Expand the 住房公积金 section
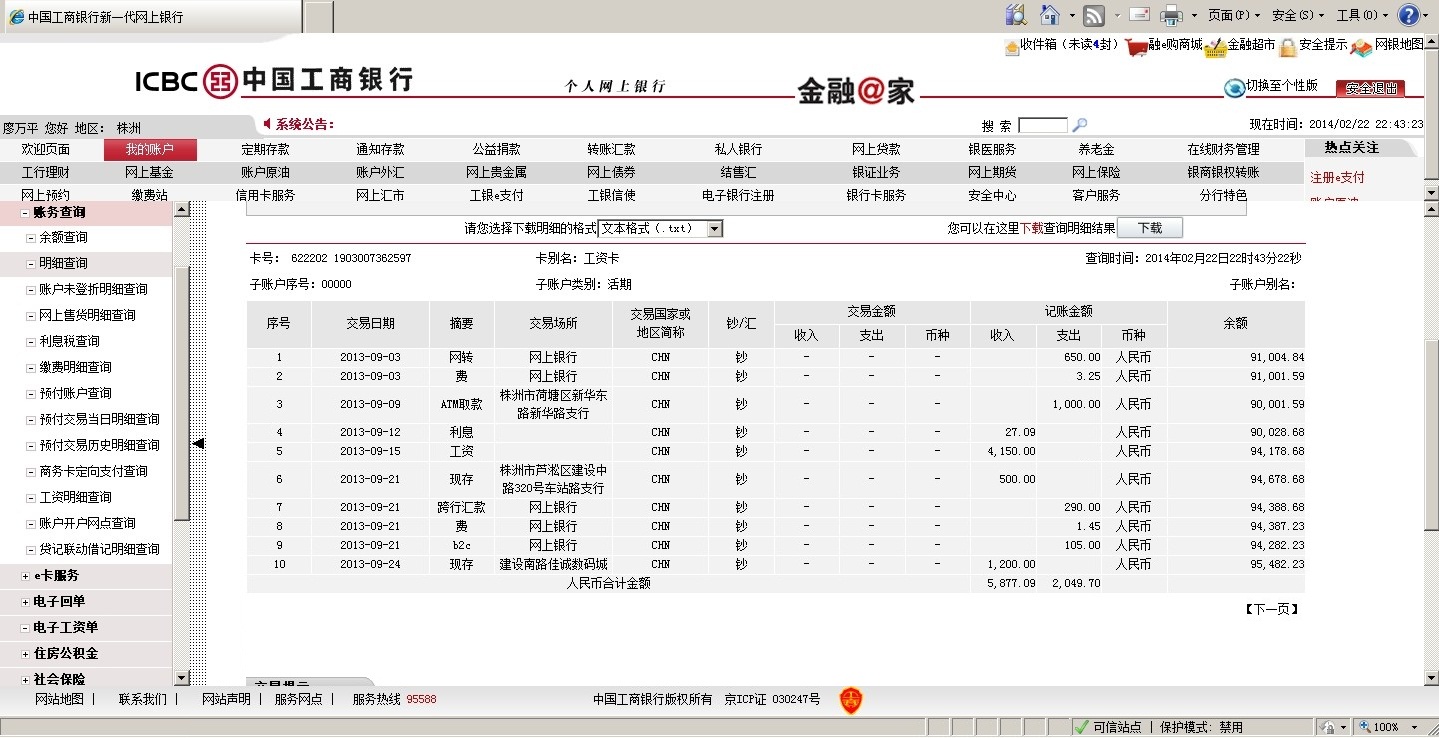 coord(25,654)
